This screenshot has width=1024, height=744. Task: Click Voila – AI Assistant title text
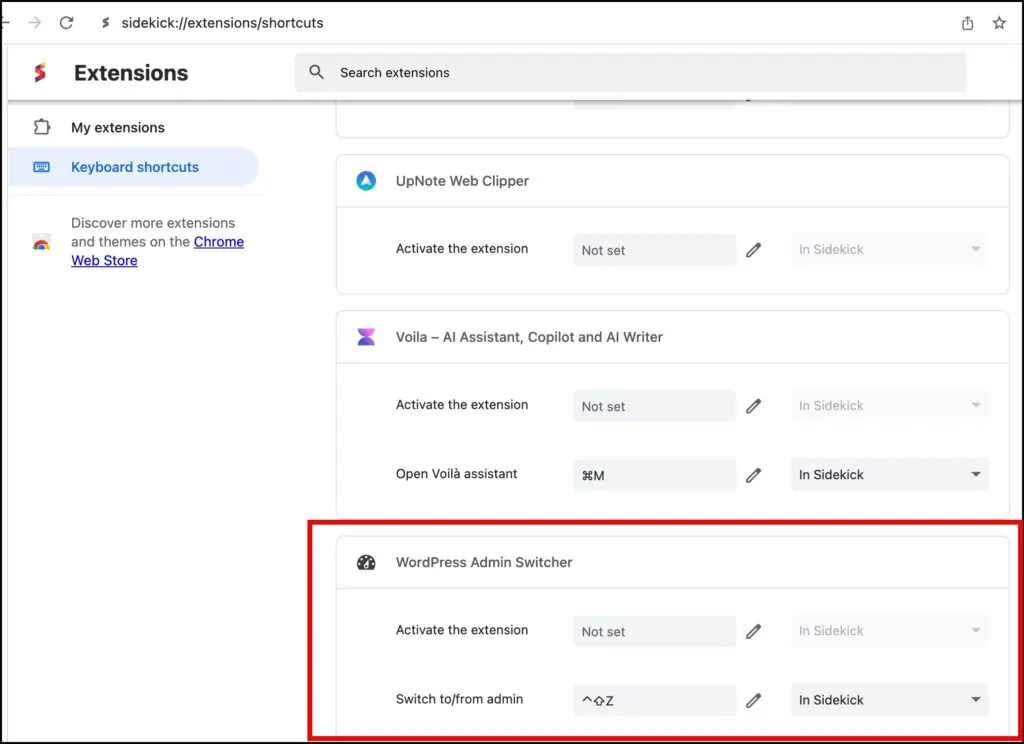coord(529,337)
